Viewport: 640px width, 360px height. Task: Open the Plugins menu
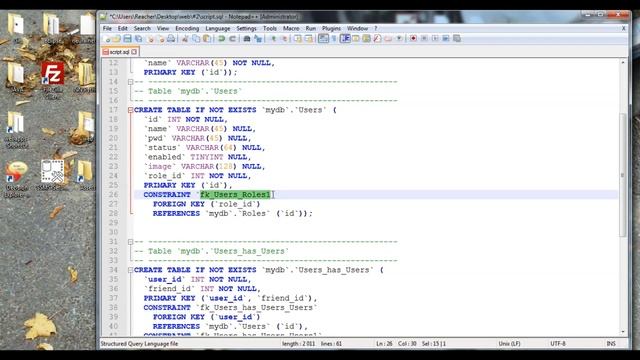331,28
